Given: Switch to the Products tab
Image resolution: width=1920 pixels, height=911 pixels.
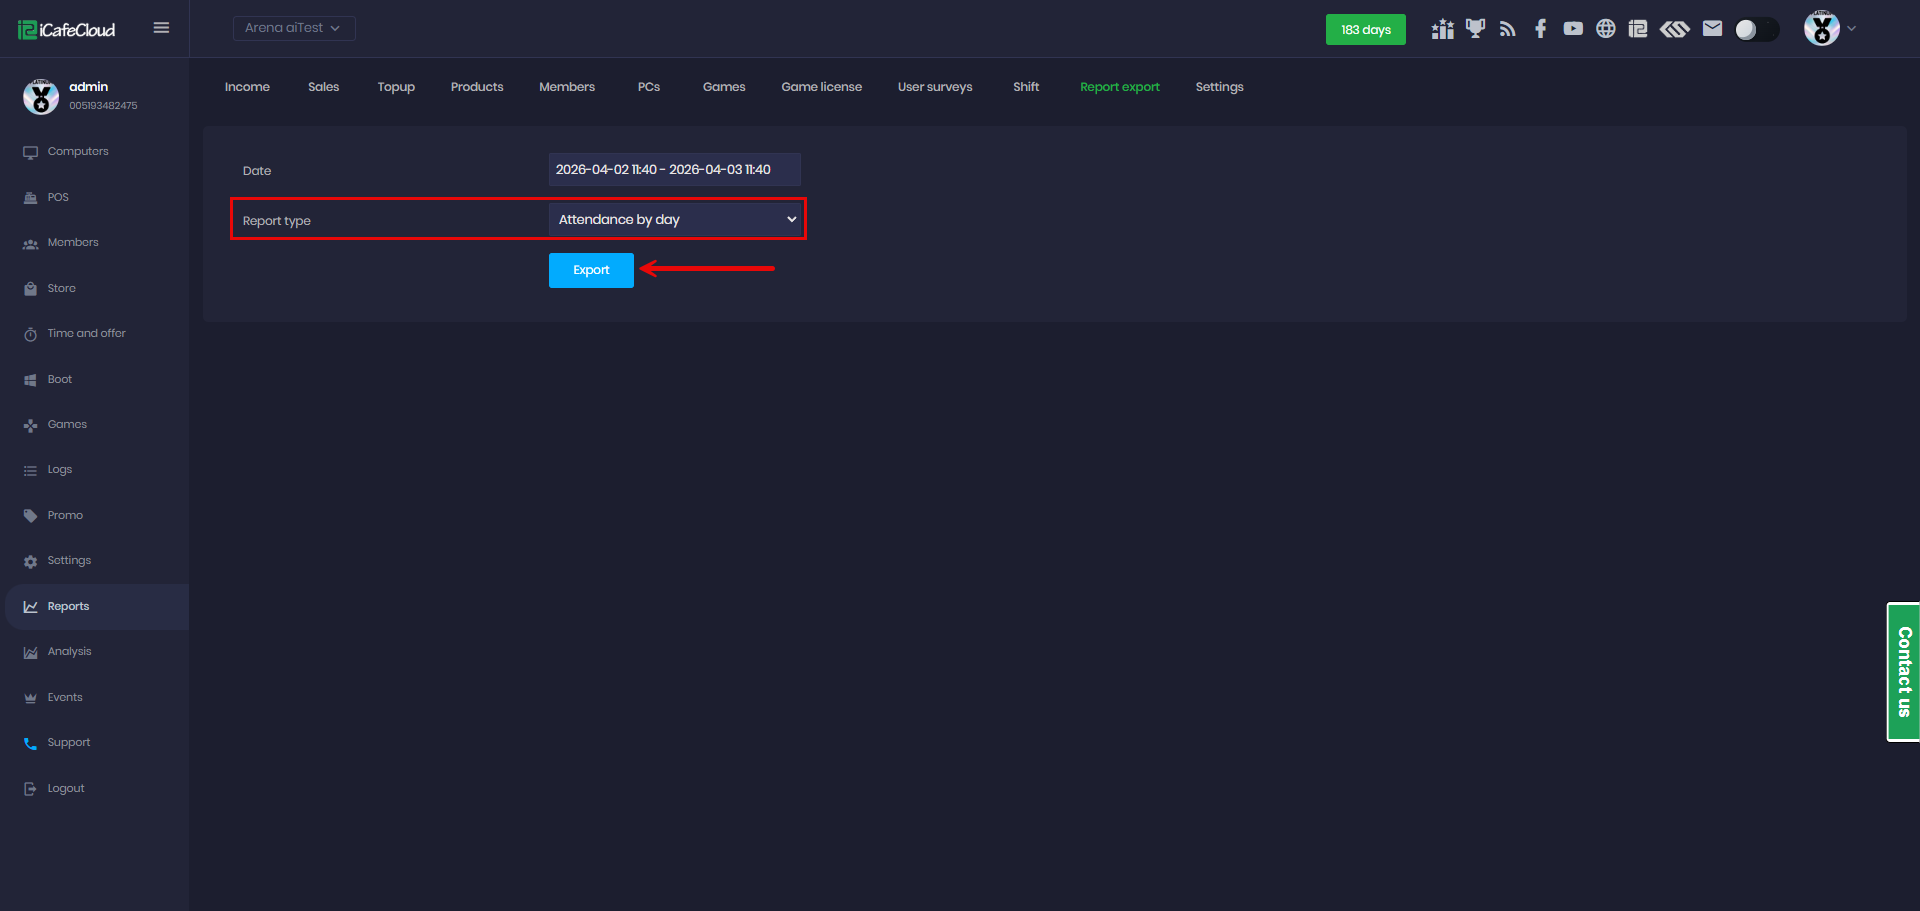Looking at the screenshot, I should tap(477, 87).
